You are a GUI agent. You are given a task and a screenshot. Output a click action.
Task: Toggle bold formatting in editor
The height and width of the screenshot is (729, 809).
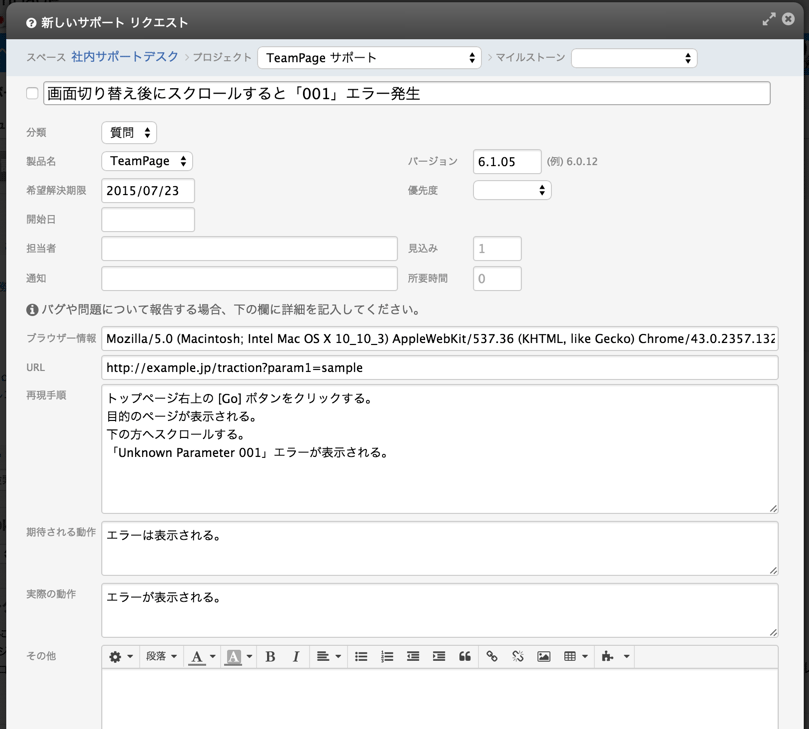[x=270, y=656]
